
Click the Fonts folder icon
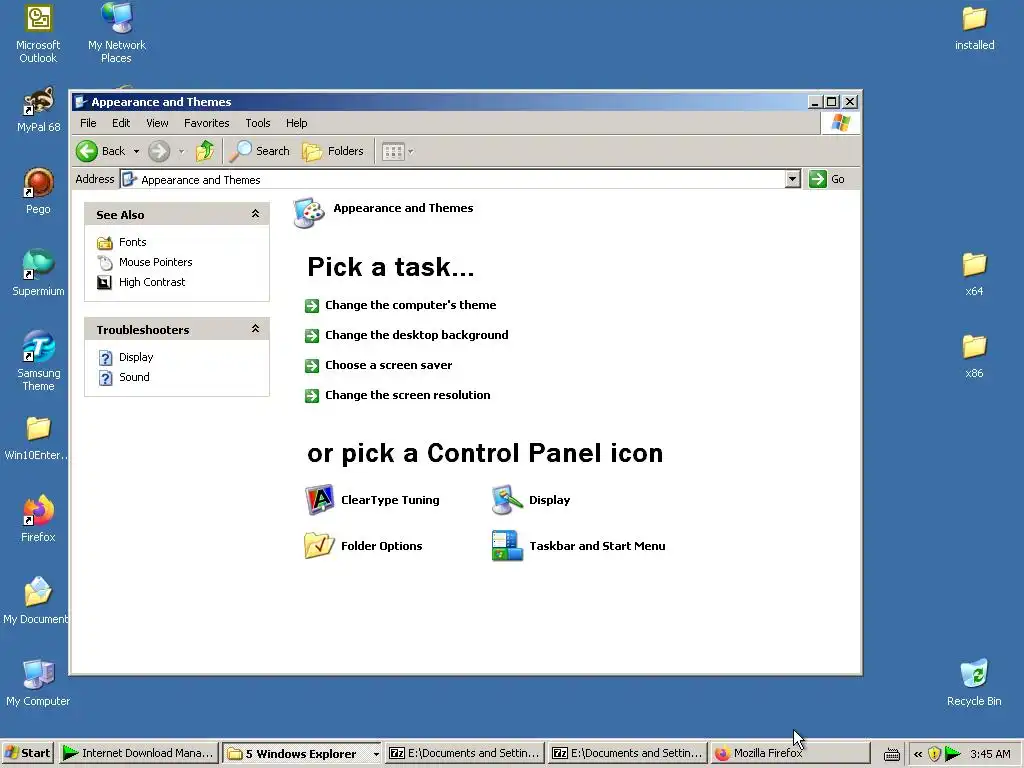[x=104, y=243]
